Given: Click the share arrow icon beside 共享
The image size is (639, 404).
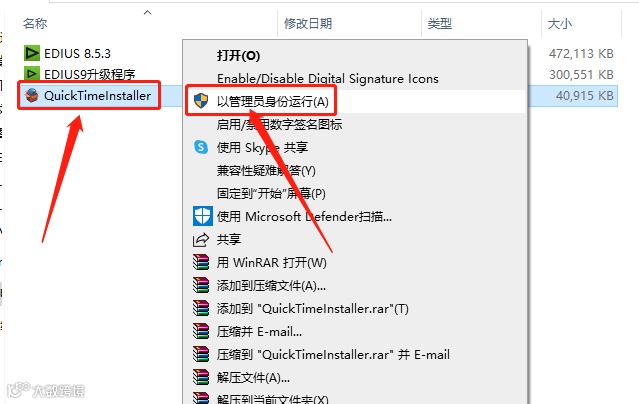Looking at the screenshot, I should tap(201, 239).
